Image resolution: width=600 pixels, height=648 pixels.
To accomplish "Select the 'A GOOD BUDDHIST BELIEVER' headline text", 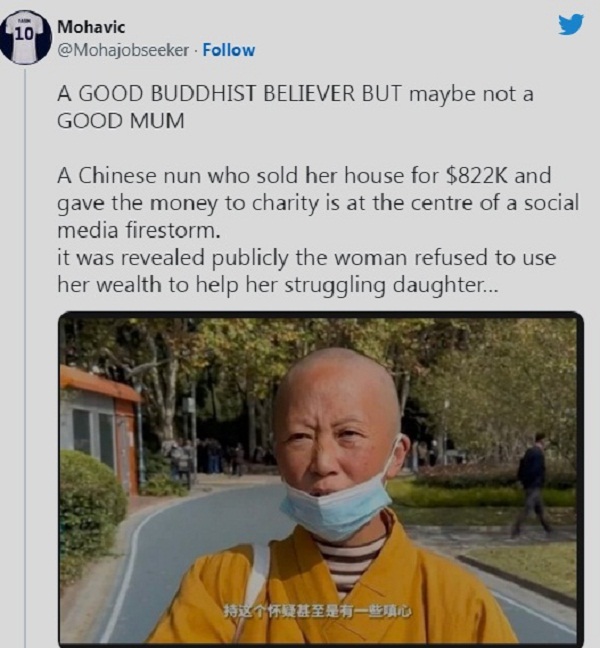I will [206, 94].
